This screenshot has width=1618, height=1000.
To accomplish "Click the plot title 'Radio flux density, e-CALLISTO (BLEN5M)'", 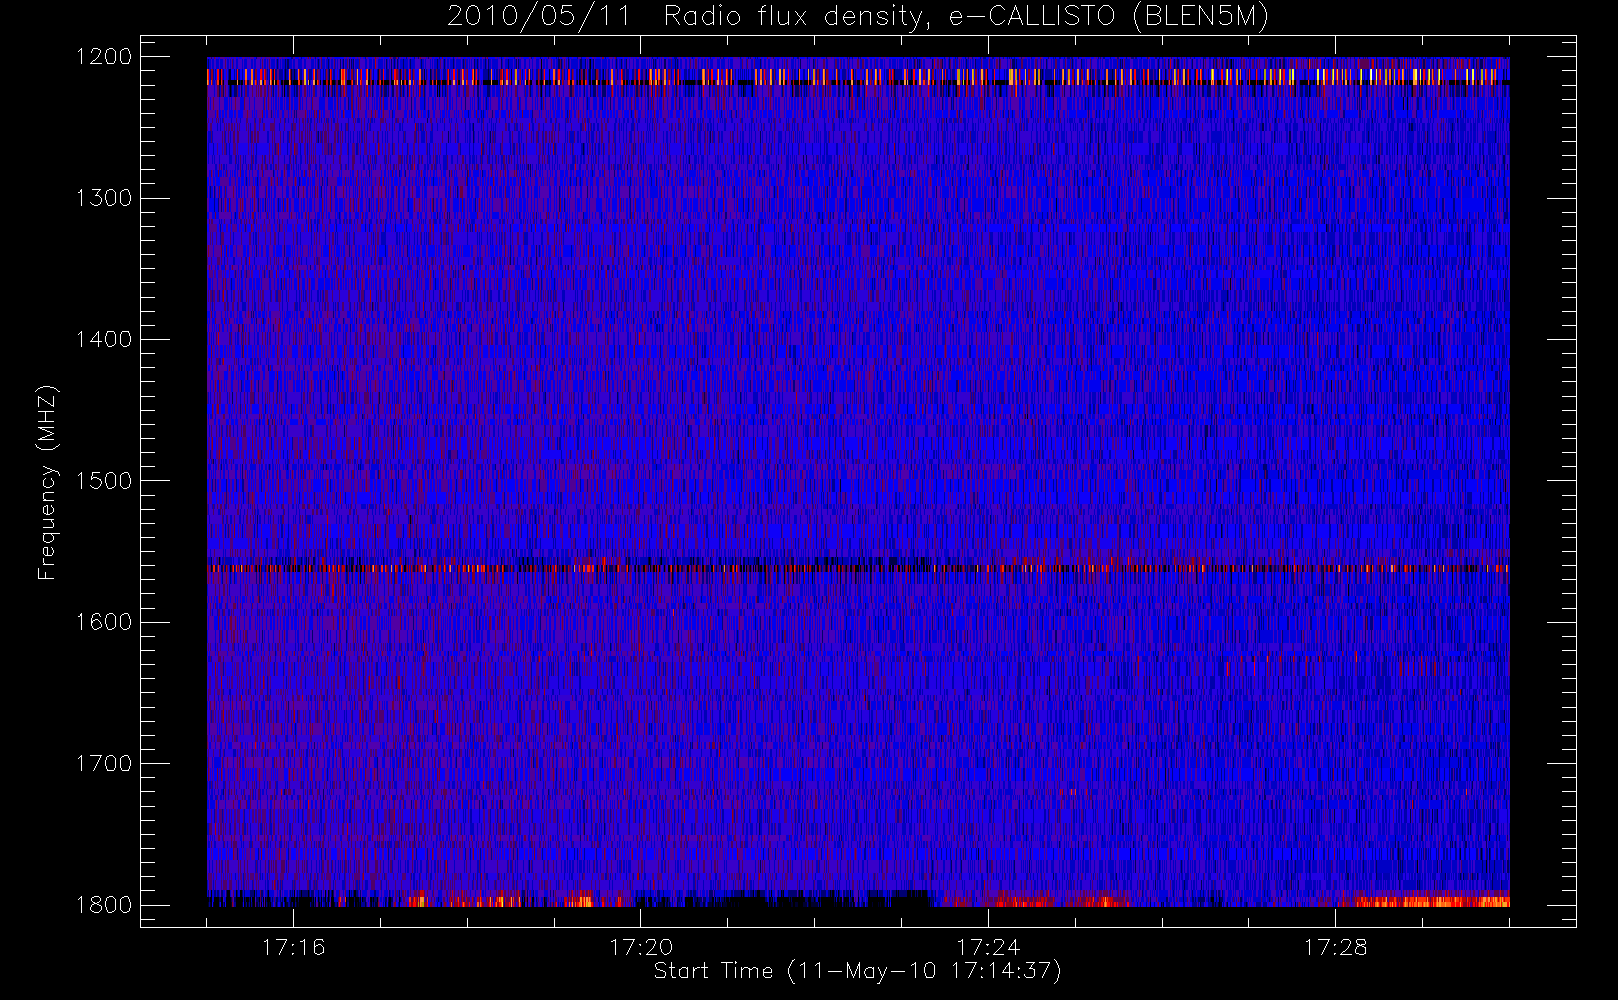I will tap(966, 17).
